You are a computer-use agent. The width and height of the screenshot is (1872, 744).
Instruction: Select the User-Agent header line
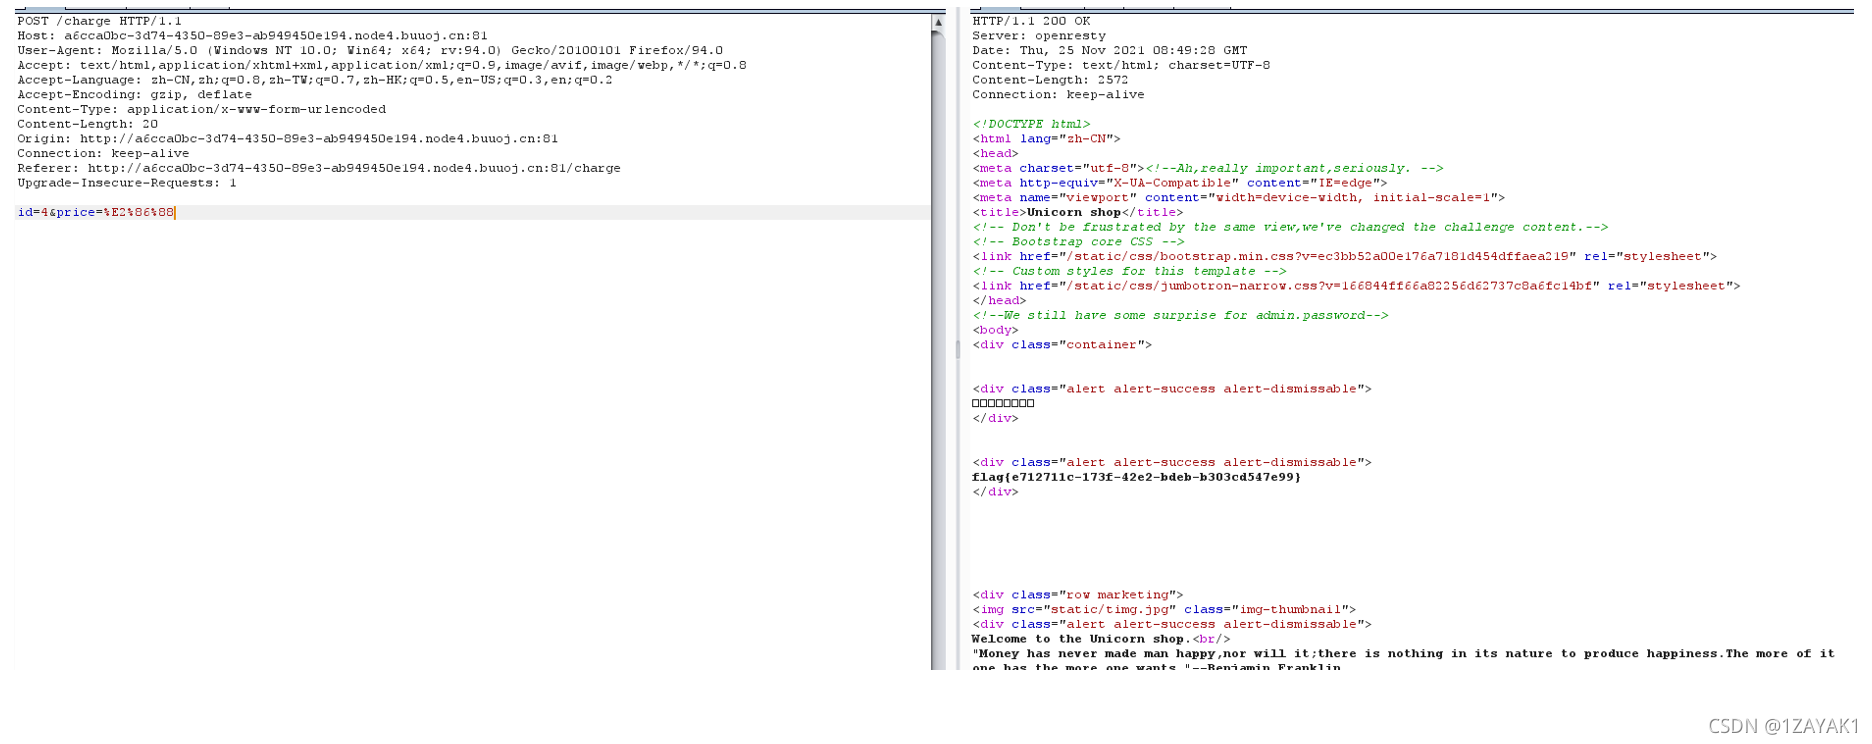[370, 51]
